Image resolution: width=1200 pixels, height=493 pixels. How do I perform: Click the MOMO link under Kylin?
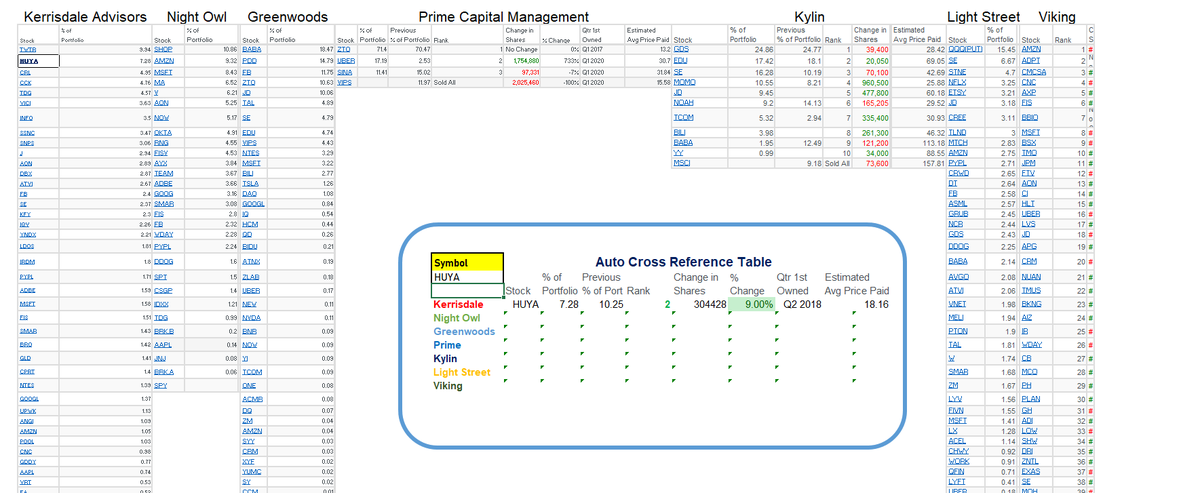pos(685,82)
